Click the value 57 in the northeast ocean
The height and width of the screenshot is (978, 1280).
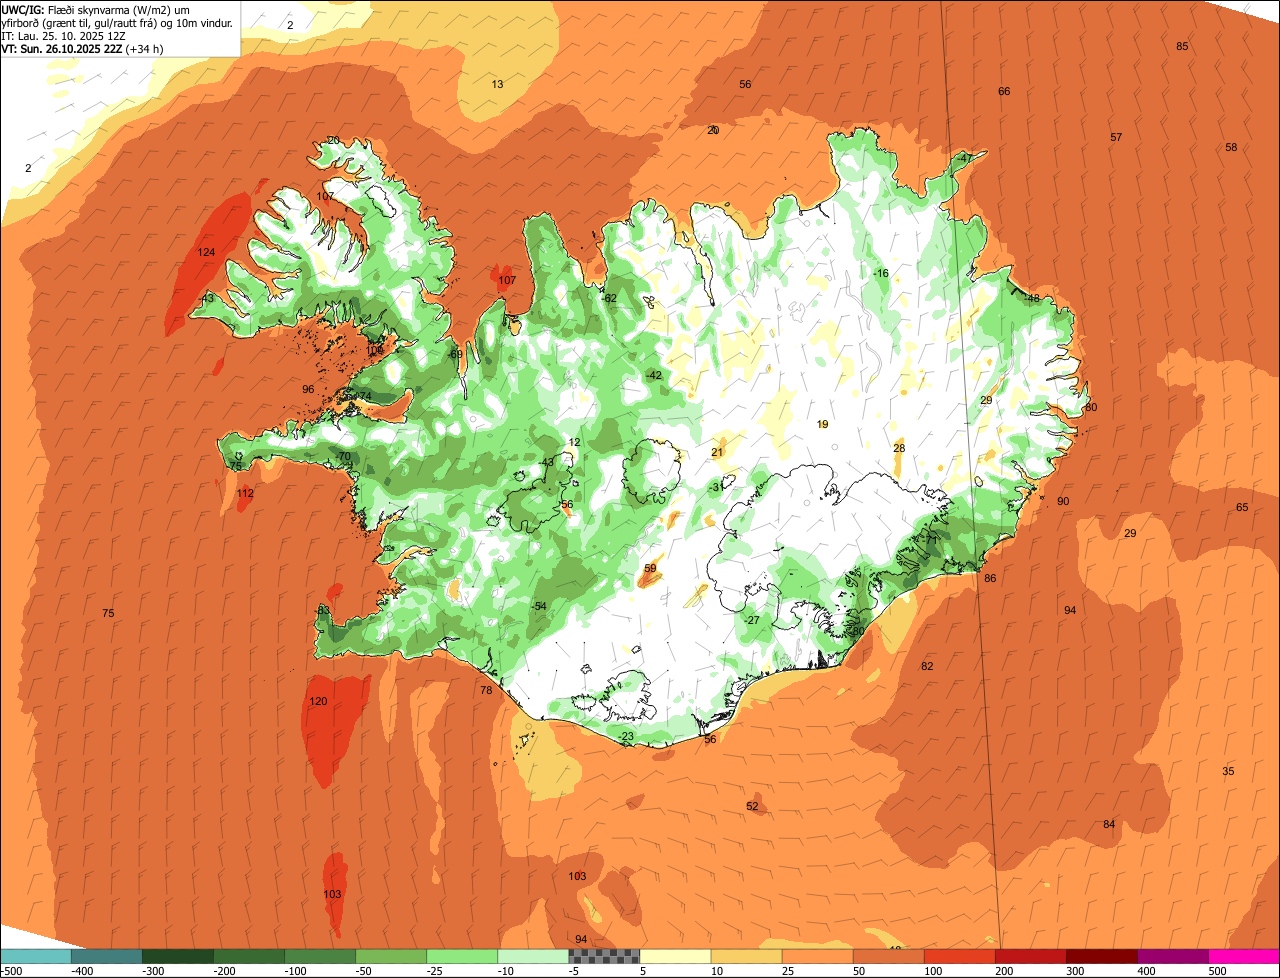(x=1116, y=138)
